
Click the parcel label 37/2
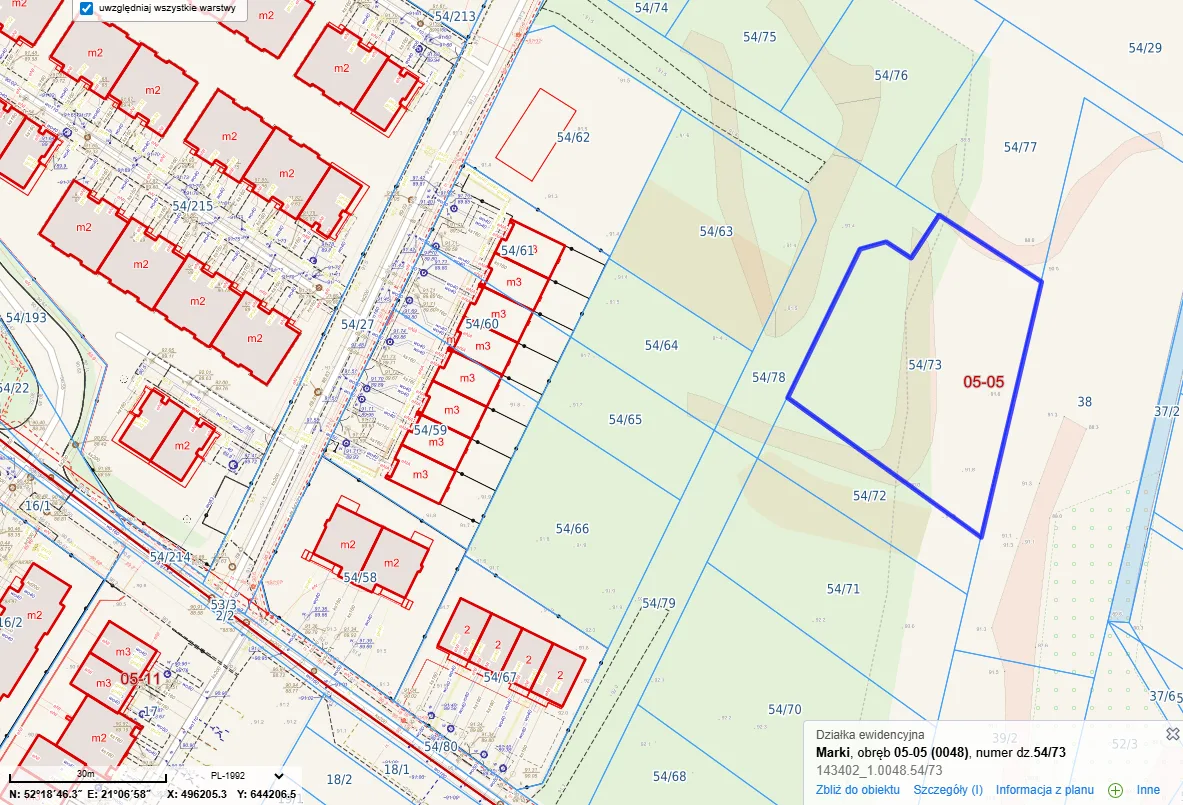click(1166, 412)
